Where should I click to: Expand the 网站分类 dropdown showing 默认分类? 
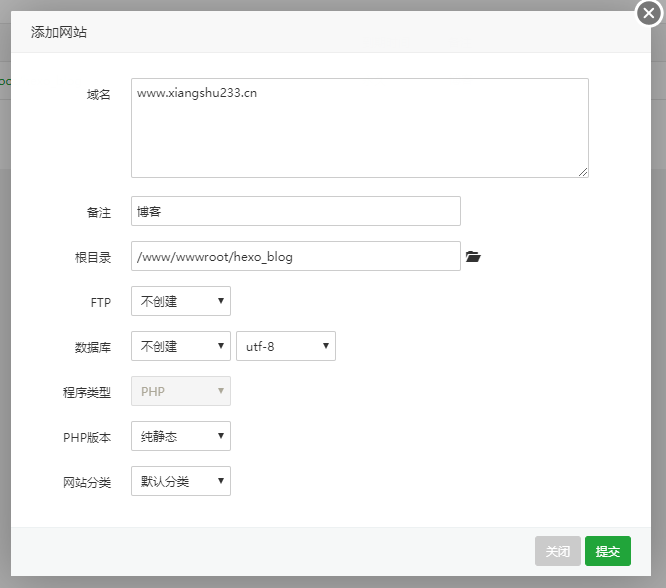click(181, 481)
